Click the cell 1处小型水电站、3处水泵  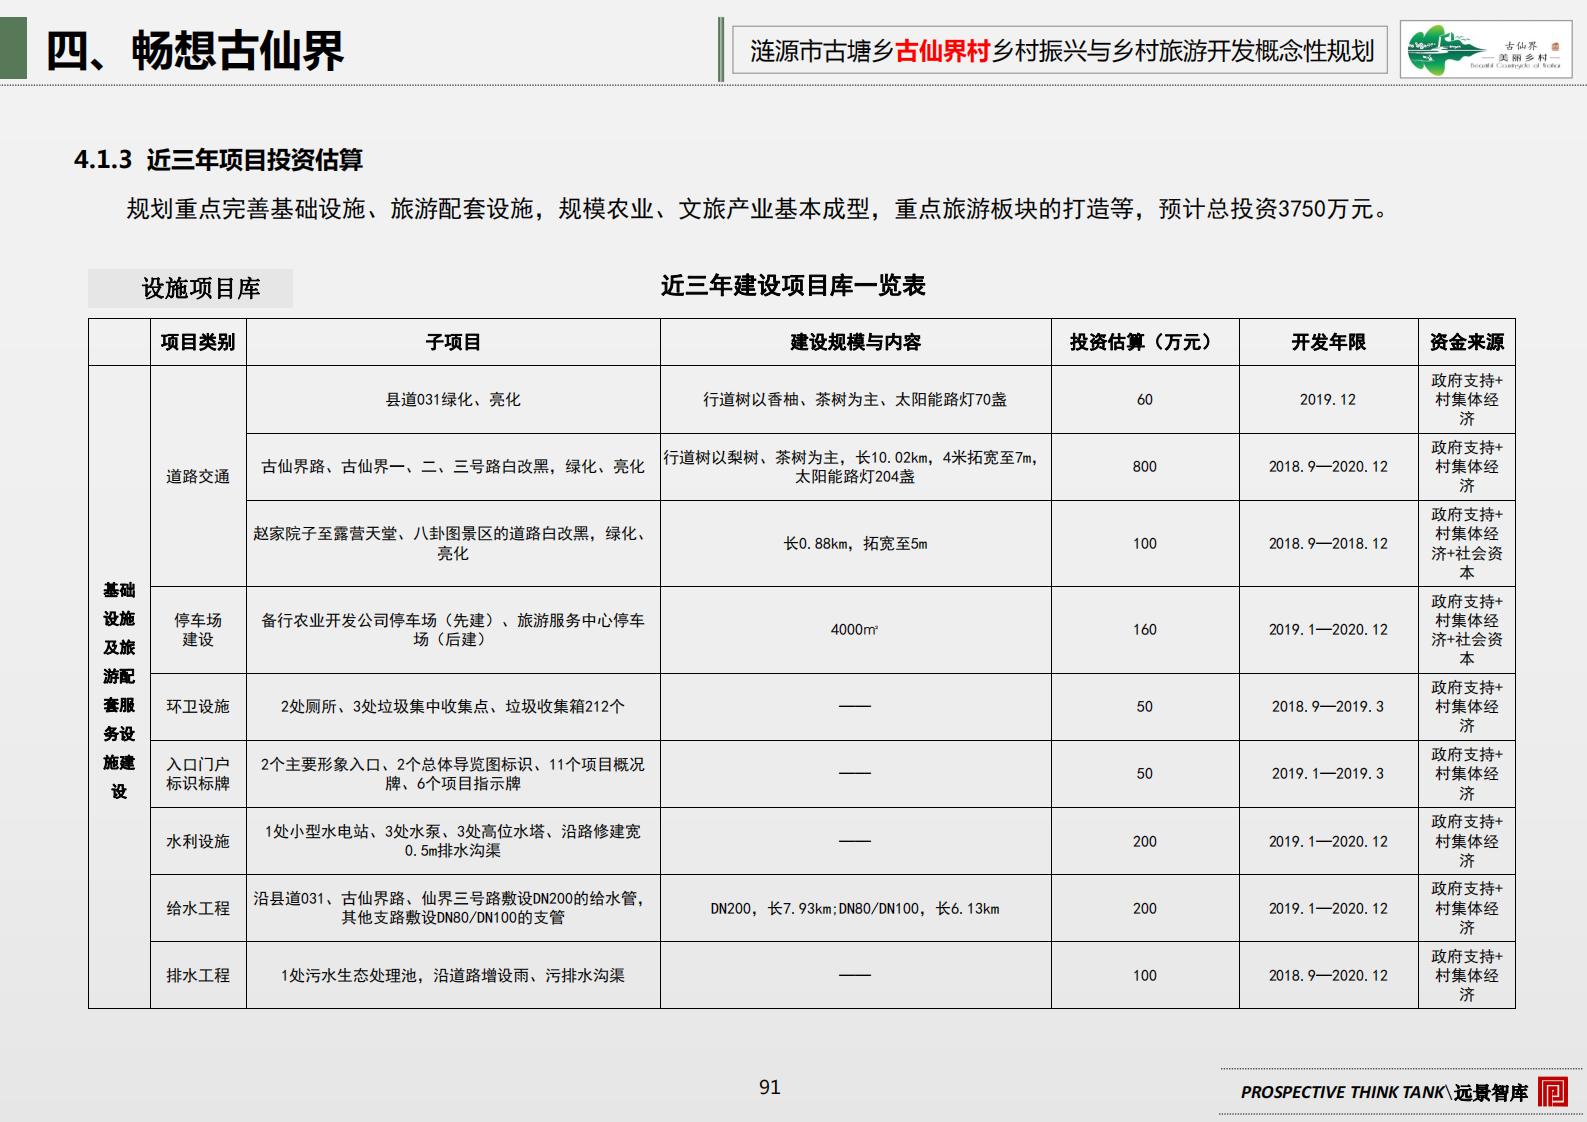pos(453,841)
